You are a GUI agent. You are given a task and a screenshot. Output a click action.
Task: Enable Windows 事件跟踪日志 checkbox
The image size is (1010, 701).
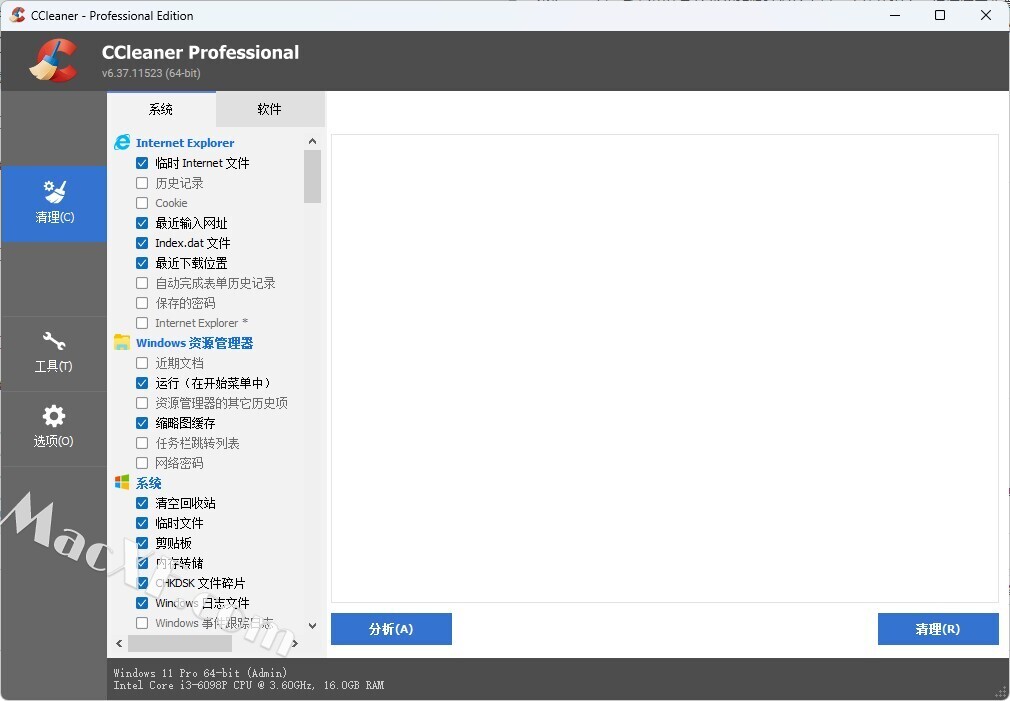[142, 622]
